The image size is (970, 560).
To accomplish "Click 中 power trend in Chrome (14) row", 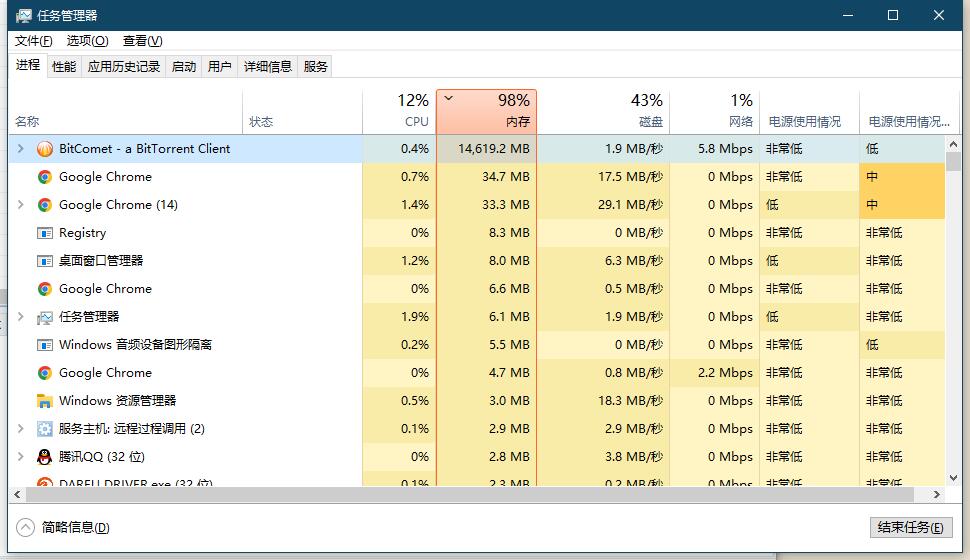I will point(872,205).
